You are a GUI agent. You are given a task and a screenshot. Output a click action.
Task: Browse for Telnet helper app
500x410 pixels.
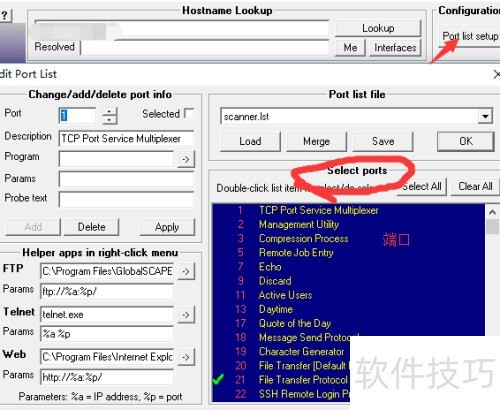[186, 315]
